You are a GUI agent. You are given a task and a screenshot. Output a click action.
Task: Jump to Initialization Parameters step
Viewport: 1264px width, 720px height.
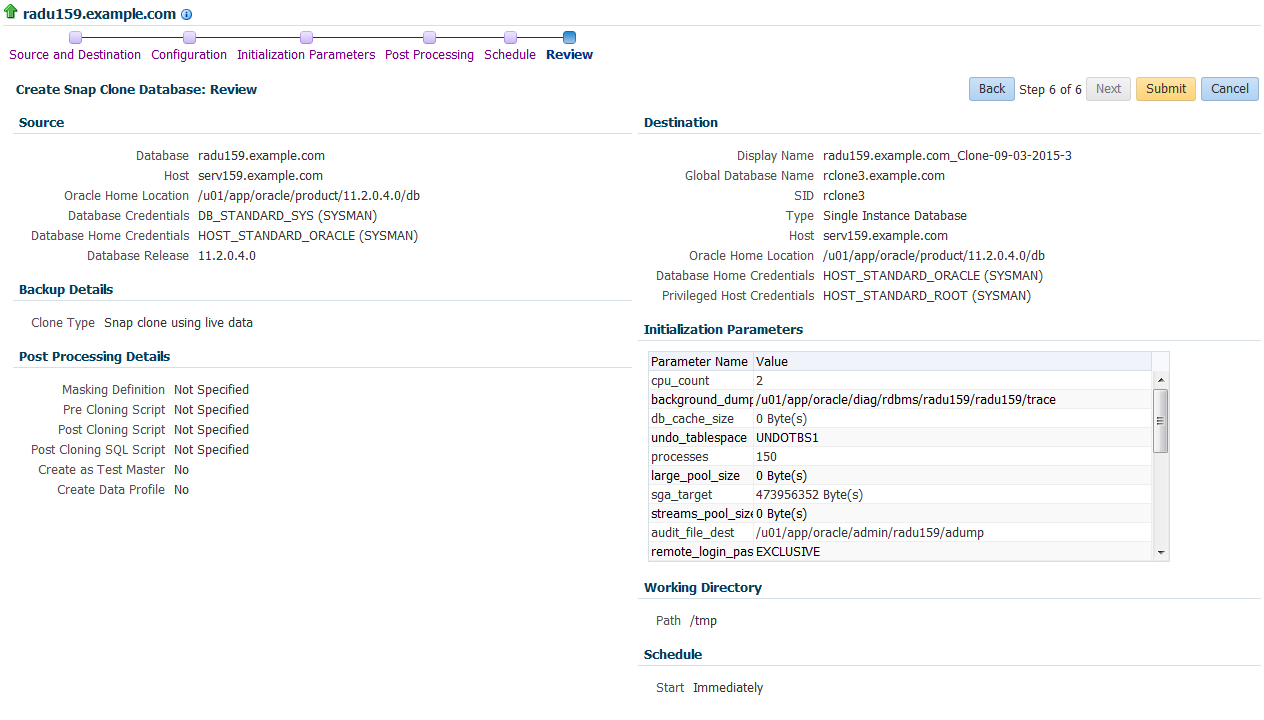(306, 55)
